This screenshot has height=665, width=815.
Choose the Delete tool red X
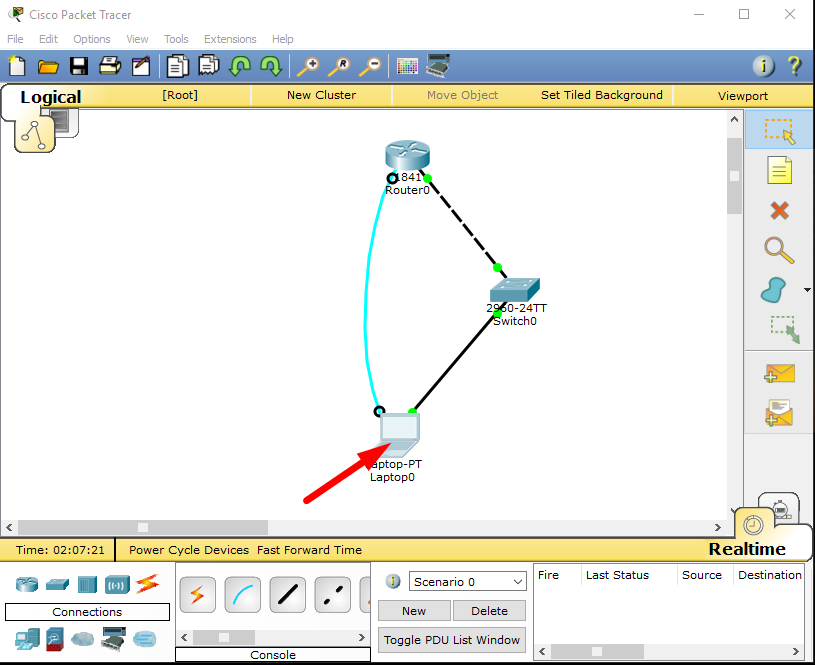click(779, 211)
